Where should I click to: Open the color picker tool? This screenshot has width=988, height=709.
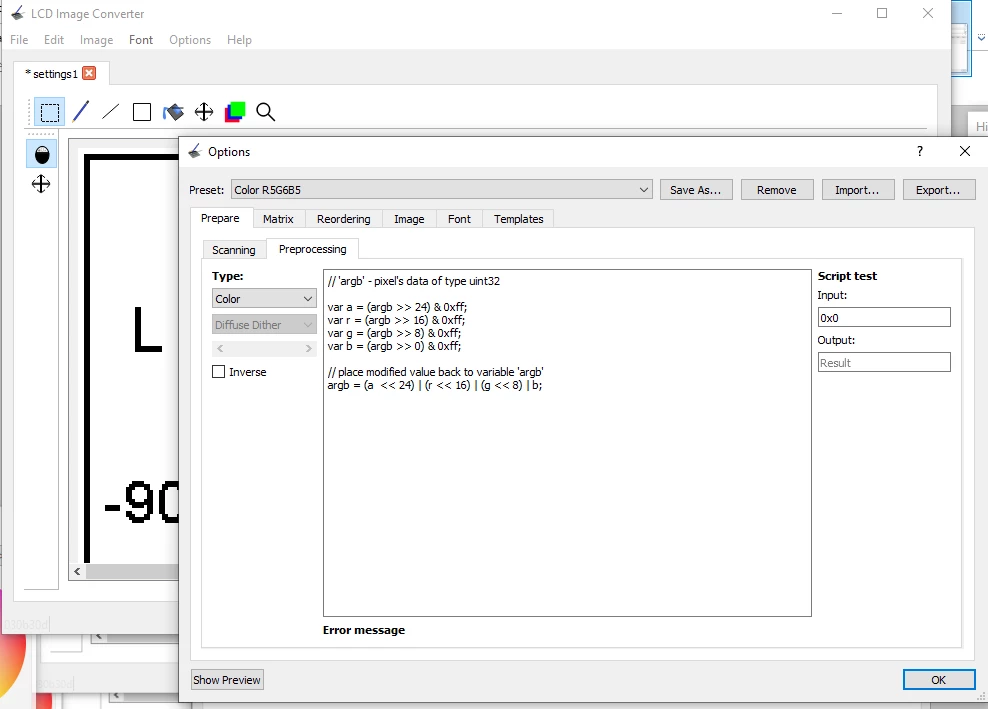tap(234, 112)
